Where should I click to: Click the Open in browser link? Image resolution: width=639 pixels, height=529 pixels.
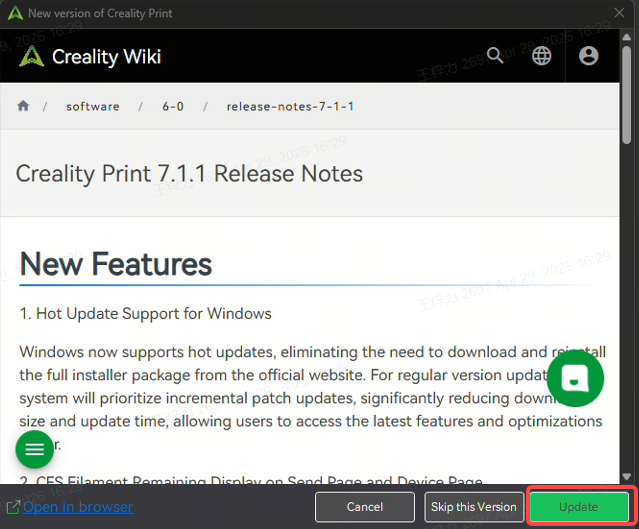click(78, 507)
